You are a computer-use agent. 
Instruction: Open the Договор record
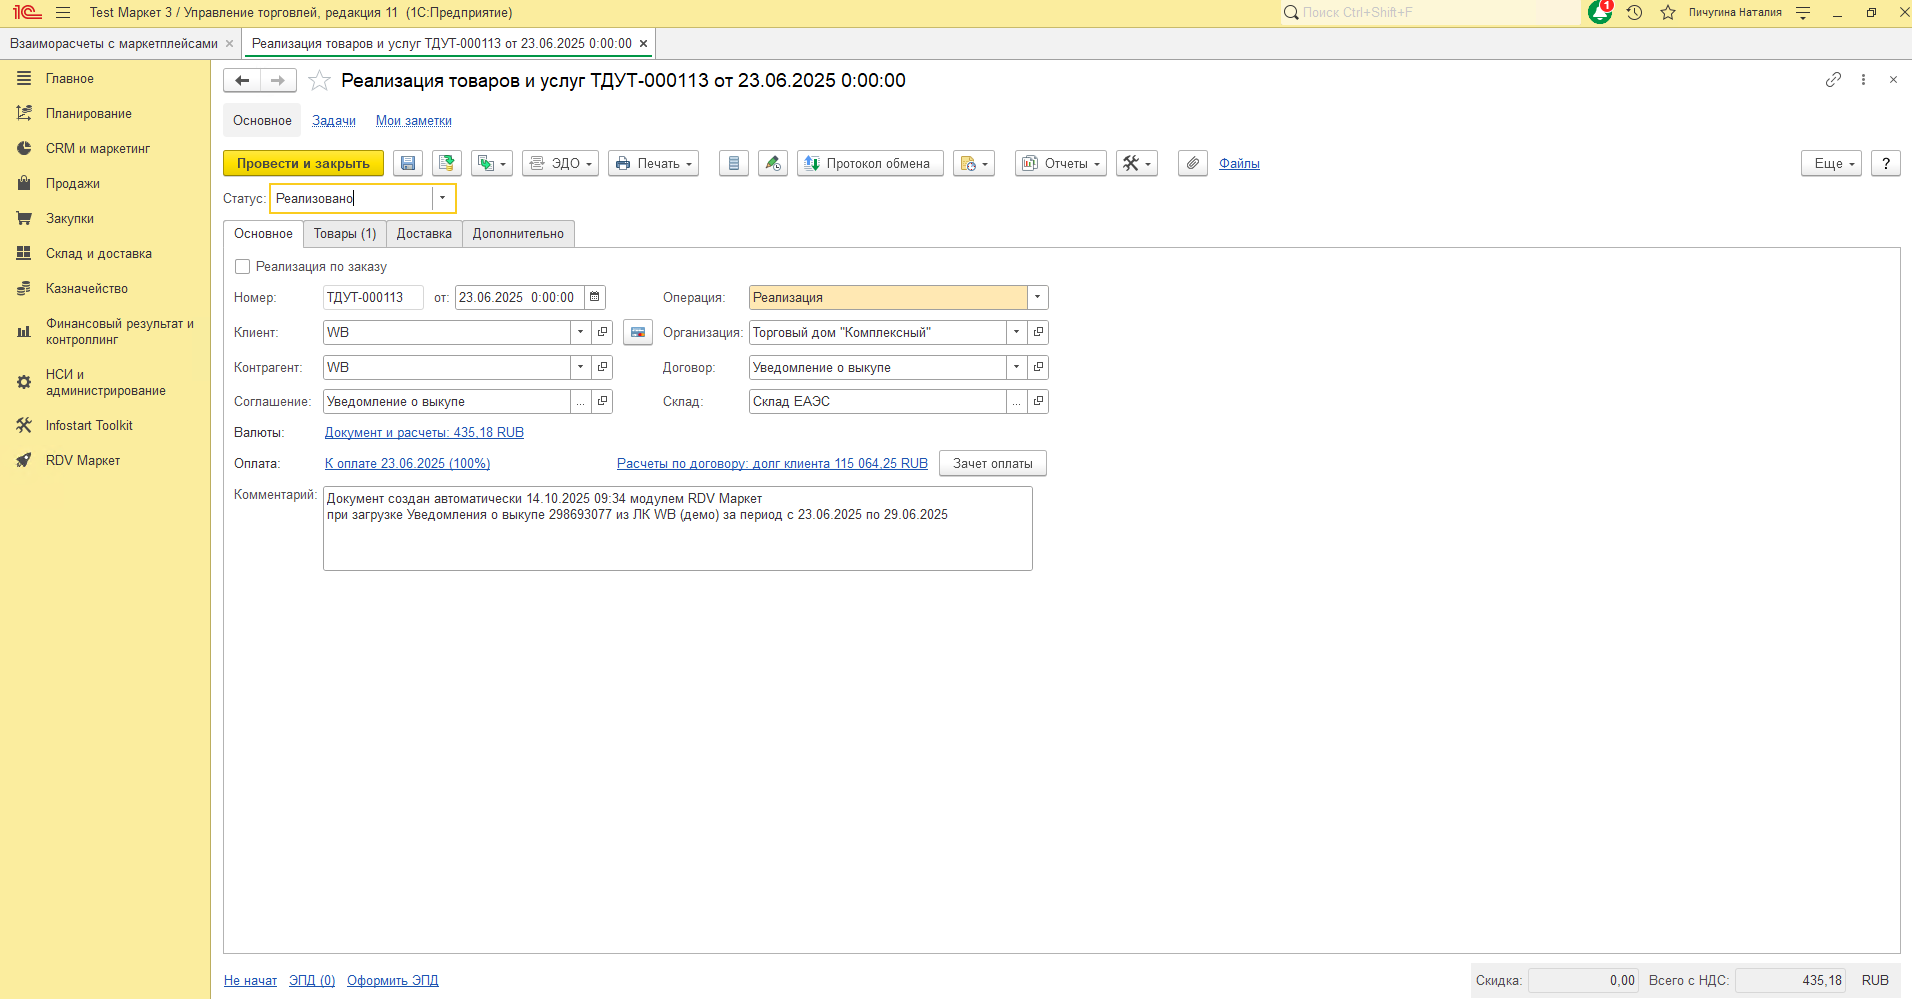1038,367
